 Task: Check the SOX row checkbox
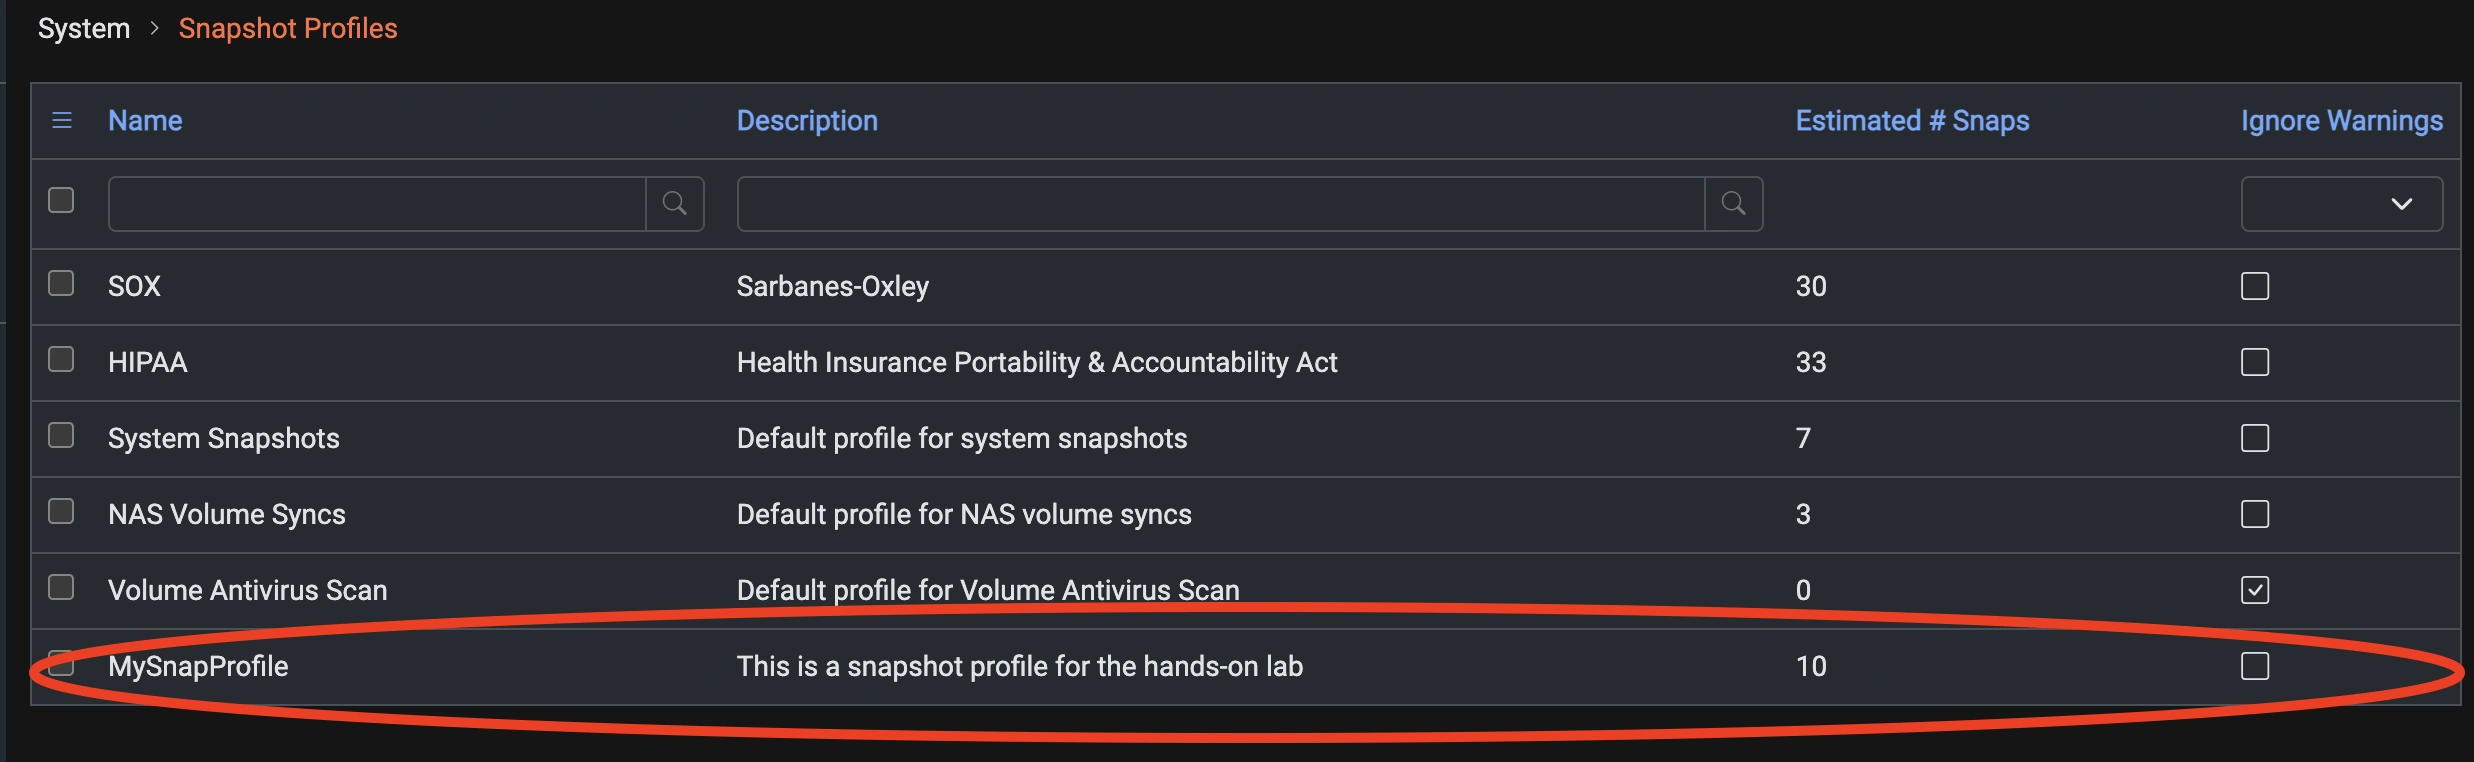(x=61, y=284)
